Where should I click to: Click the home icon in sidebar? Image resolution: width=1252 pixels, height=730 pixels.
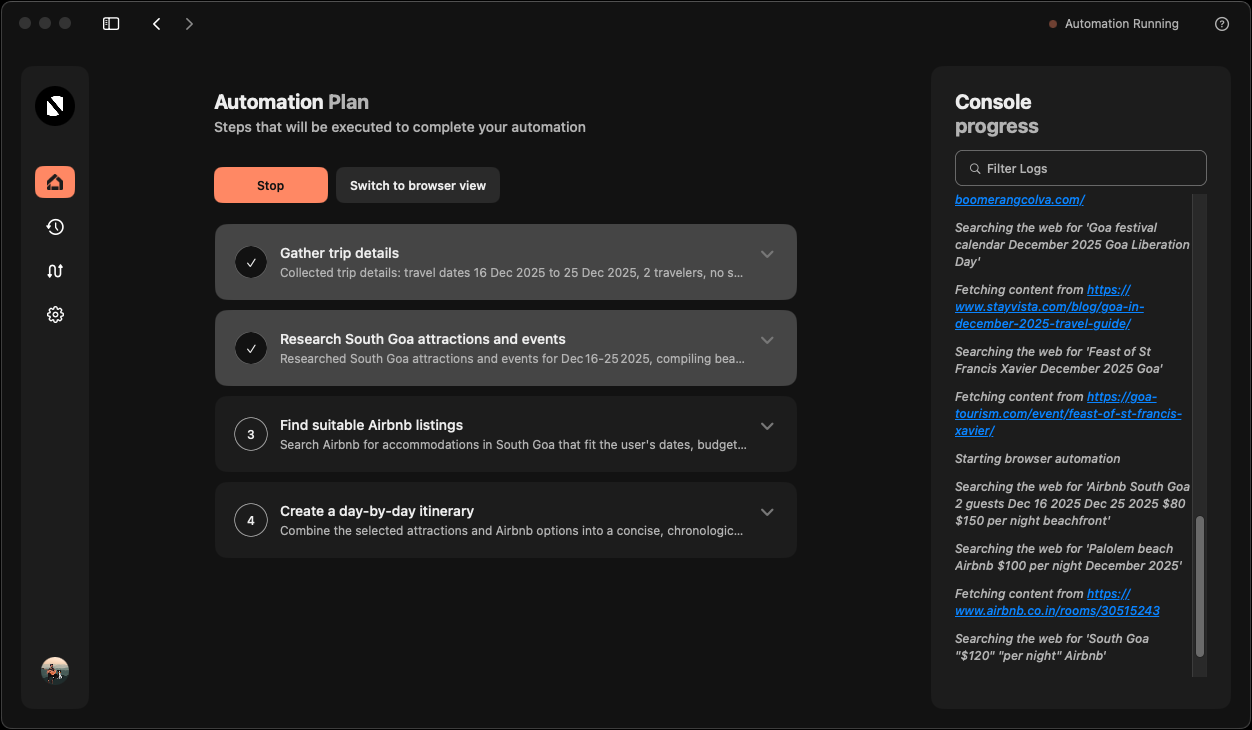point(55,182)
